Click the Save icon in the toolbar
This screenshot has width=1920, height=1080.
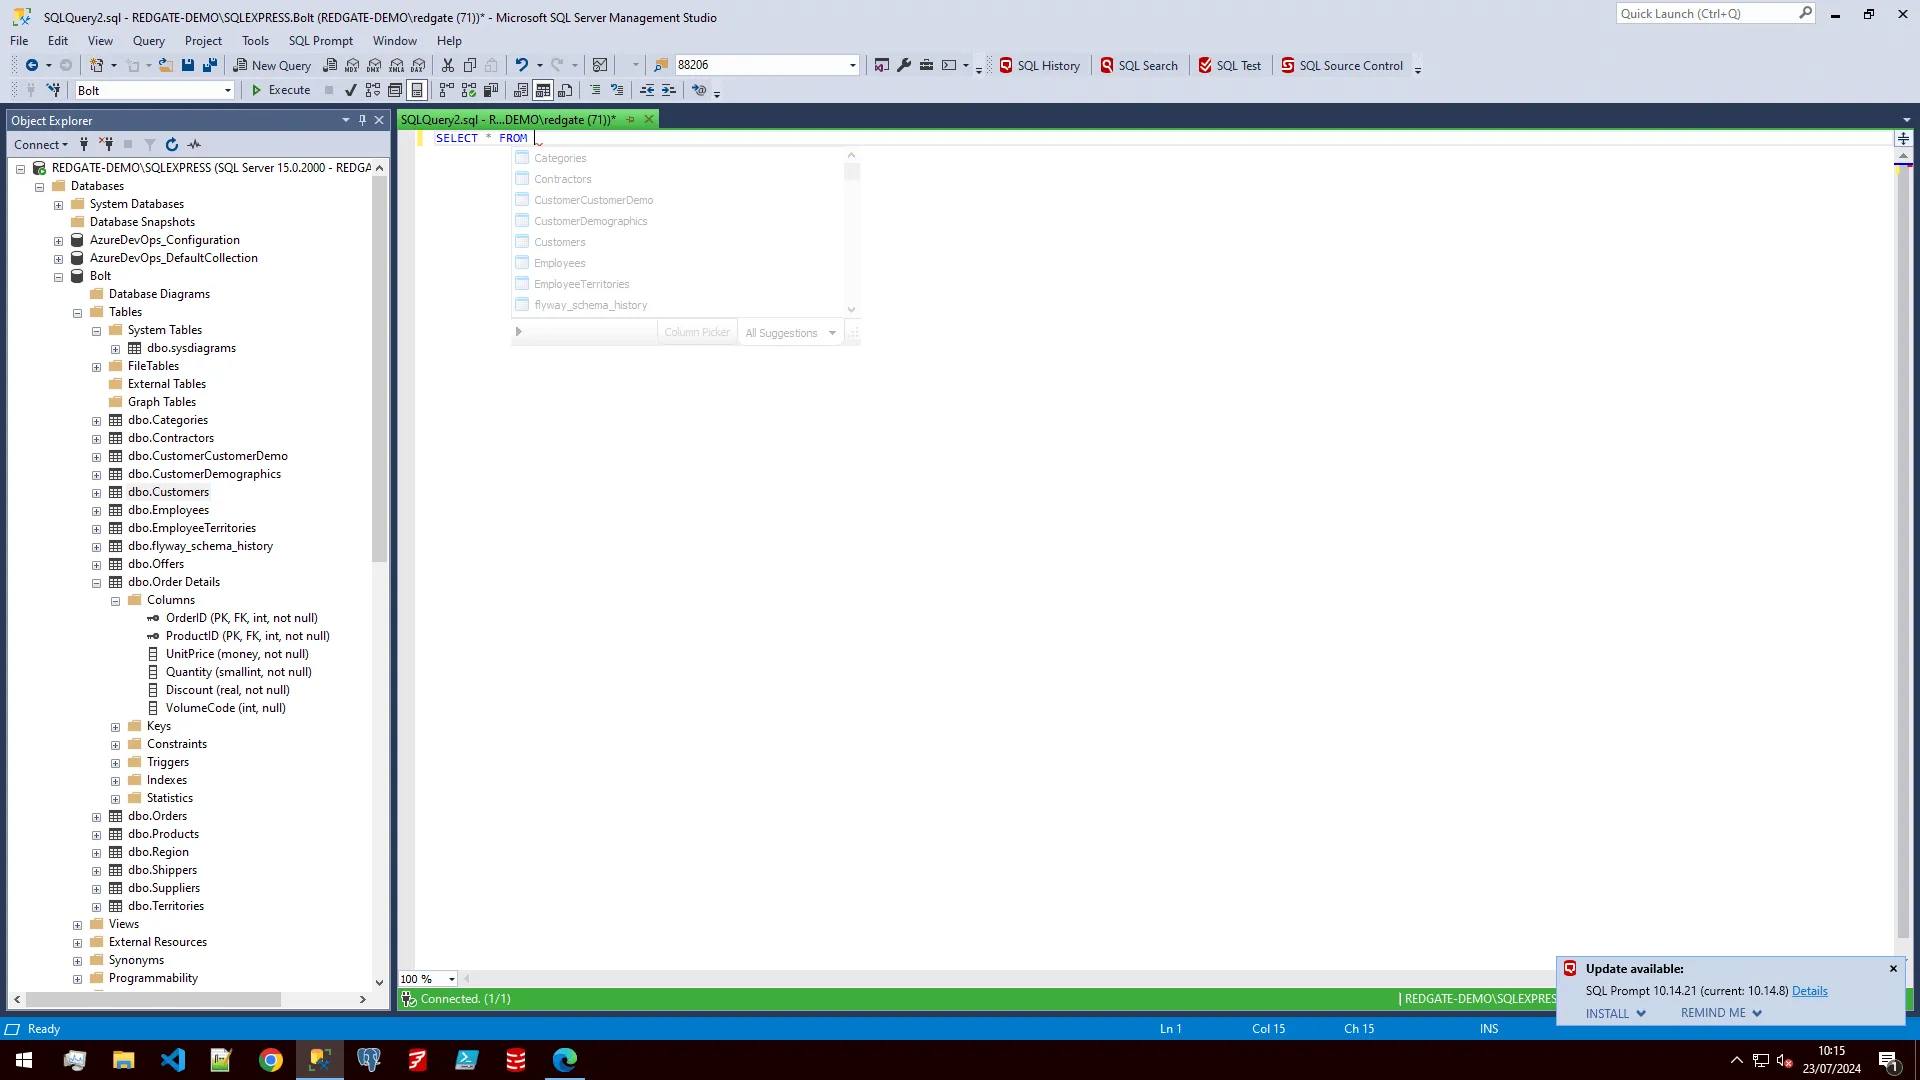[x=188, y=64]
